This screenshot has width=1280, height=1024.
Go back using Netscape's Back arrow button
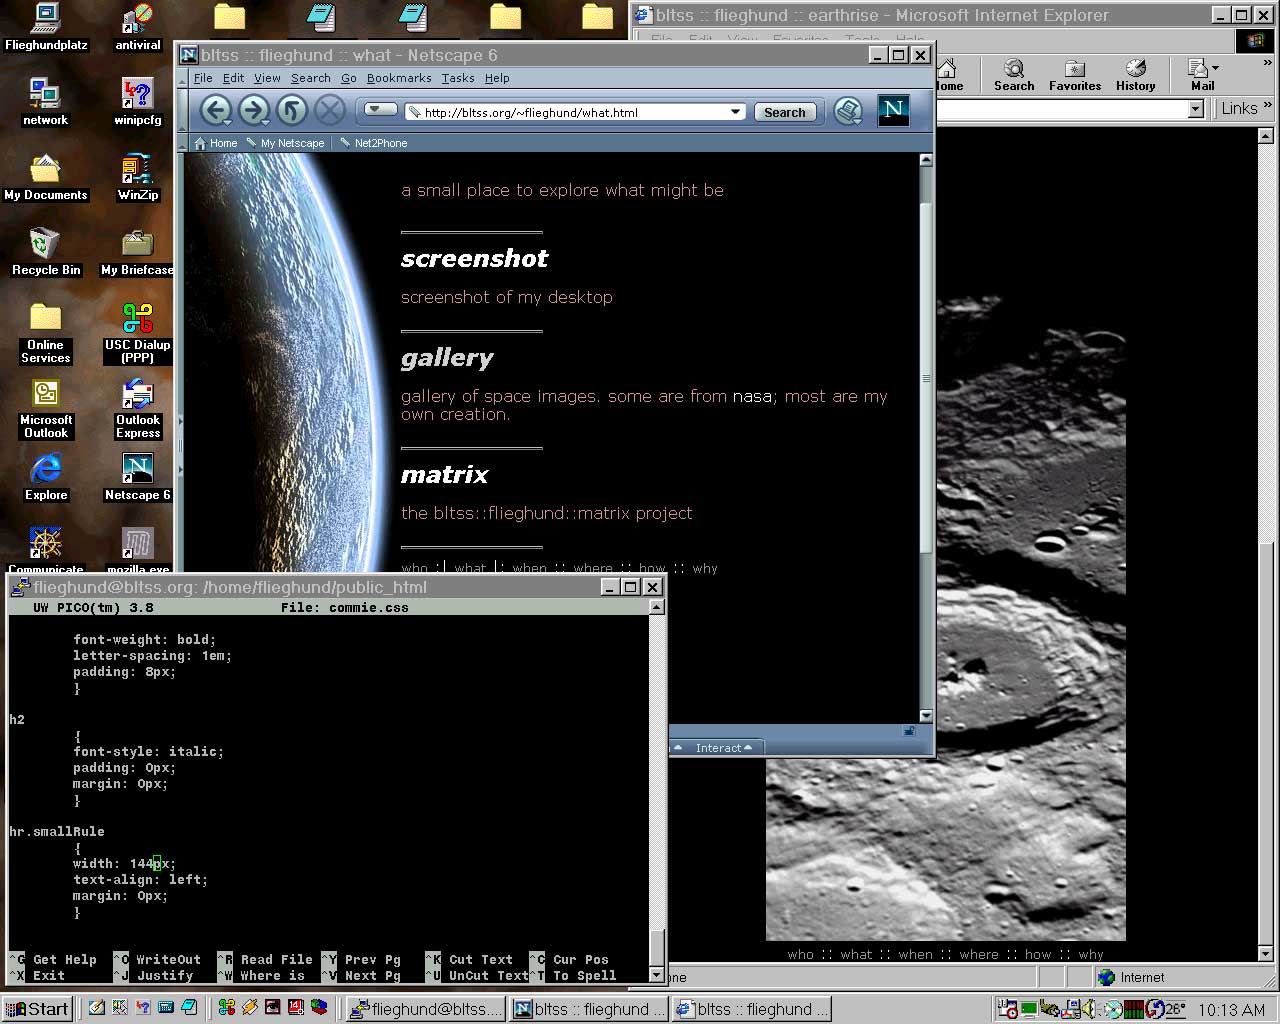click(x=215, y=111)
